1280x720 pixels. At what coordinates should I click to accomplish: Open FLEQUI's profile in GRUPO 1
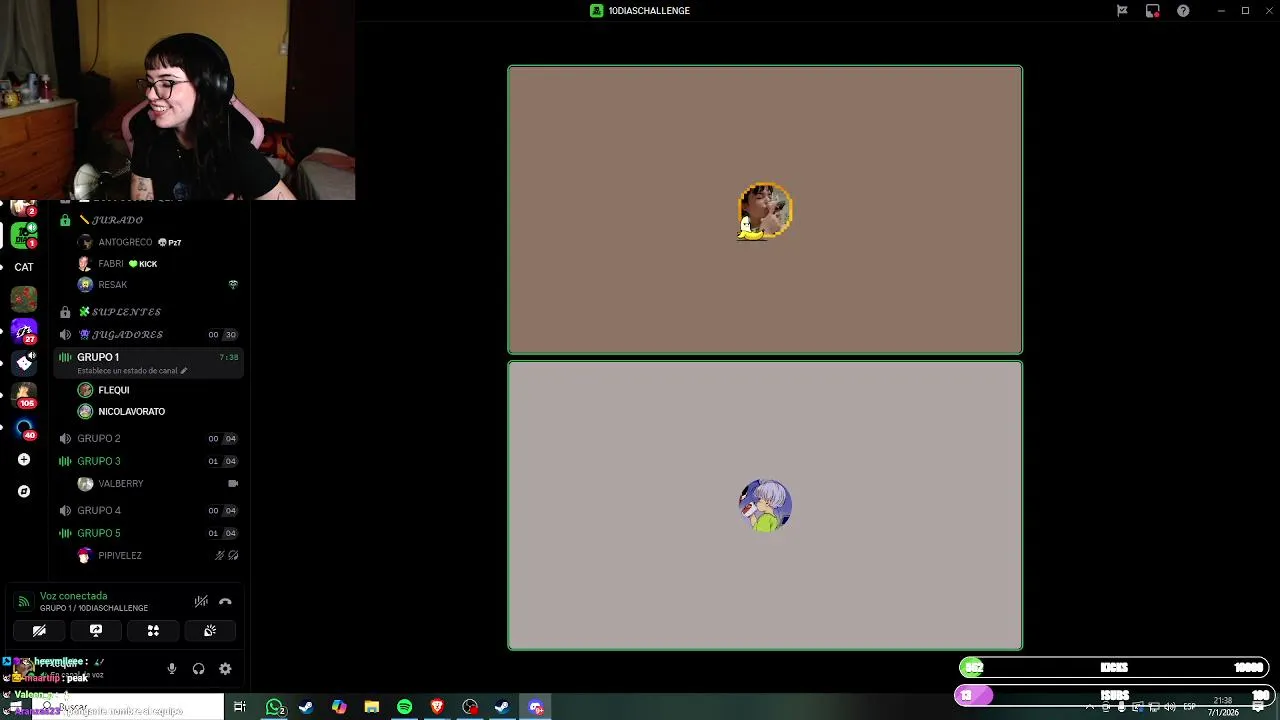coord(114,390)
